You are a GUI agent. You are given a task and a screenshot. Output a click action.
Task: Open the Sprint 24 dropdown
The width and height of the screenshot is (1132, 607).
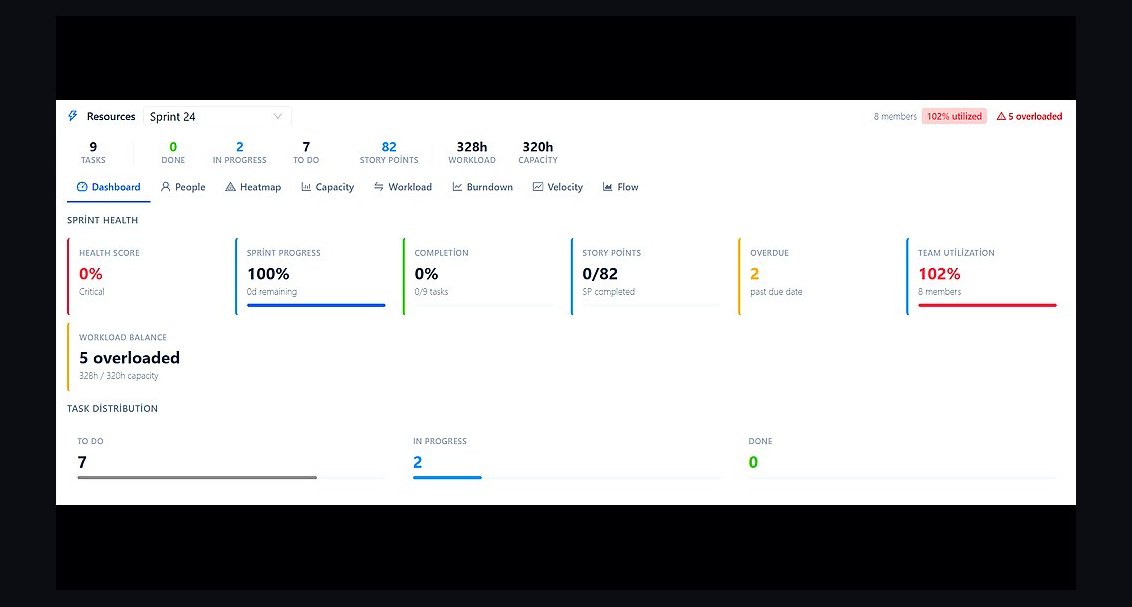(x=217, y=117)
